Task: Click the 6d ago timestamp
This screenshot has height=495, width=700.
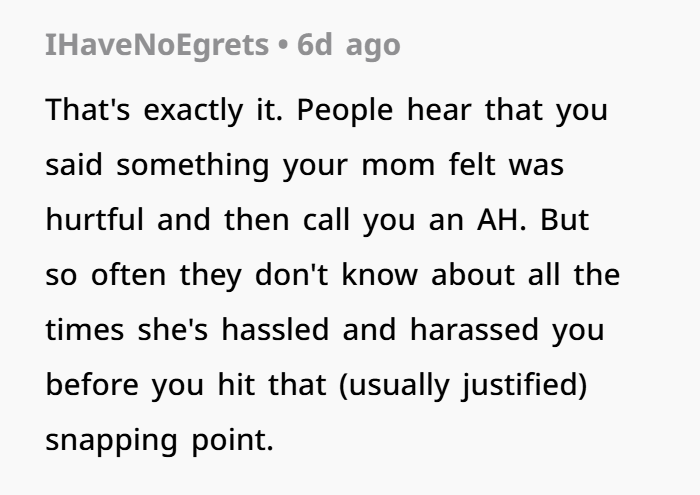Action: (x=349, y=45)
